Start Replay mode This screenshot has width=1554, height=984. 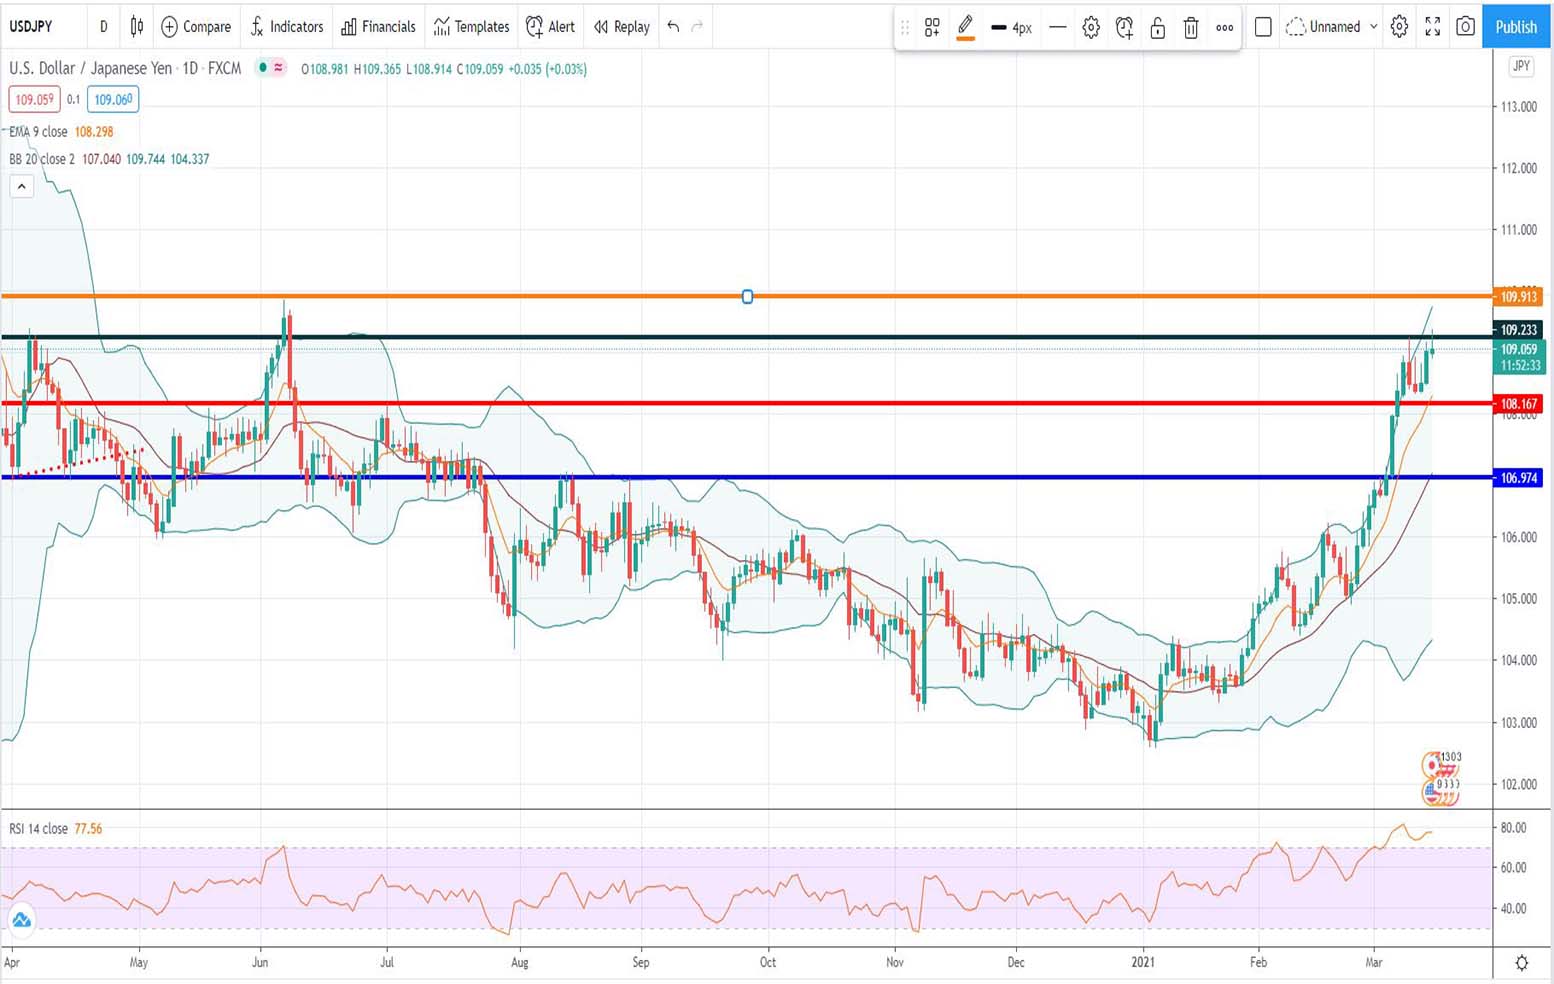(x=620, y=27)
